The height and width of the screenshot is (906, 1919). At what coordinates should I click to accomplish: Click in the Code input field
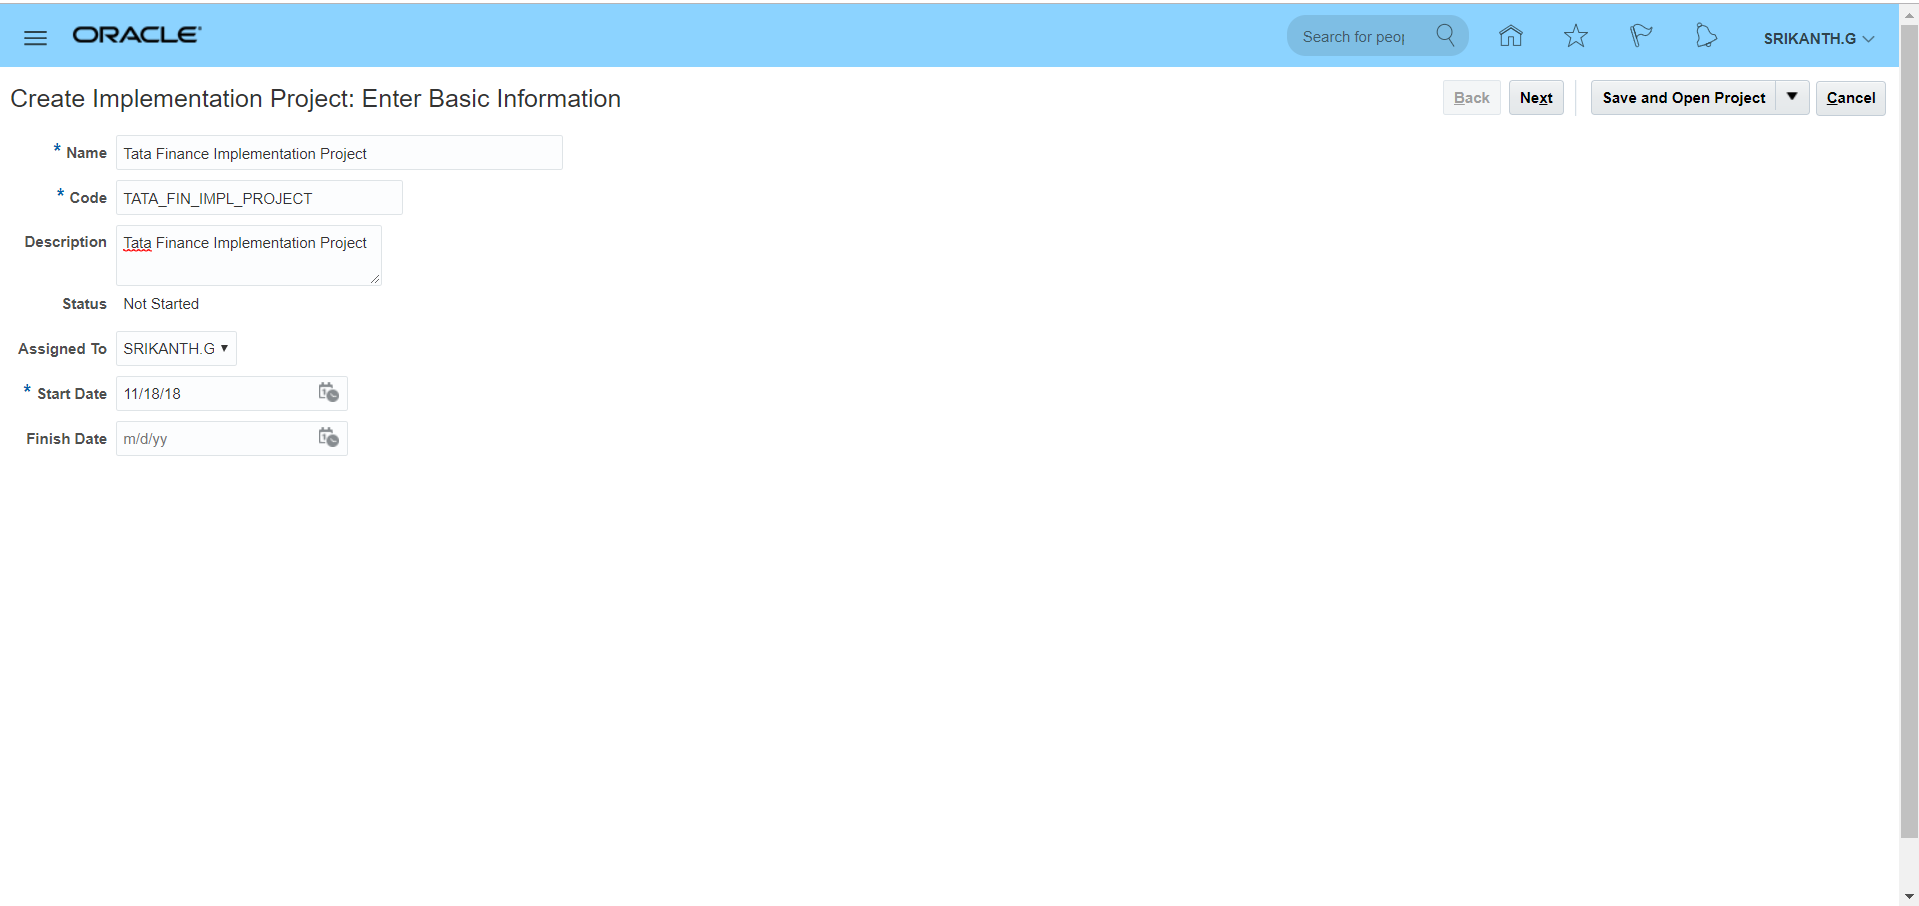[x=259, y=198]
